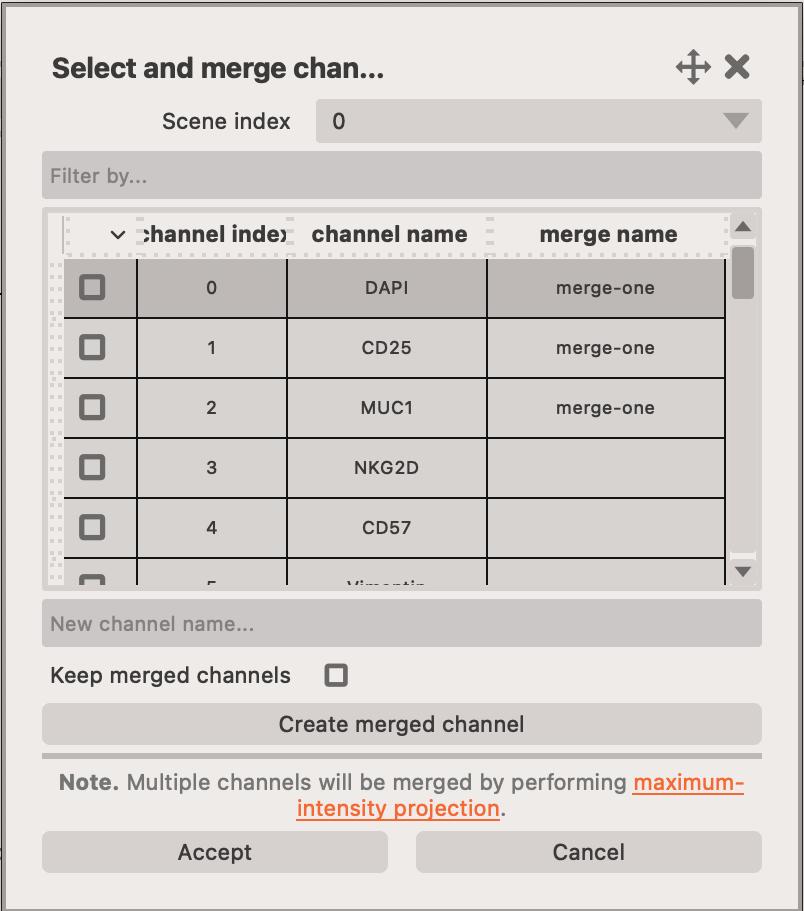Screen dimensions: 804x911
Task: Close the Select and merge channels dialog
Action: 737,67
